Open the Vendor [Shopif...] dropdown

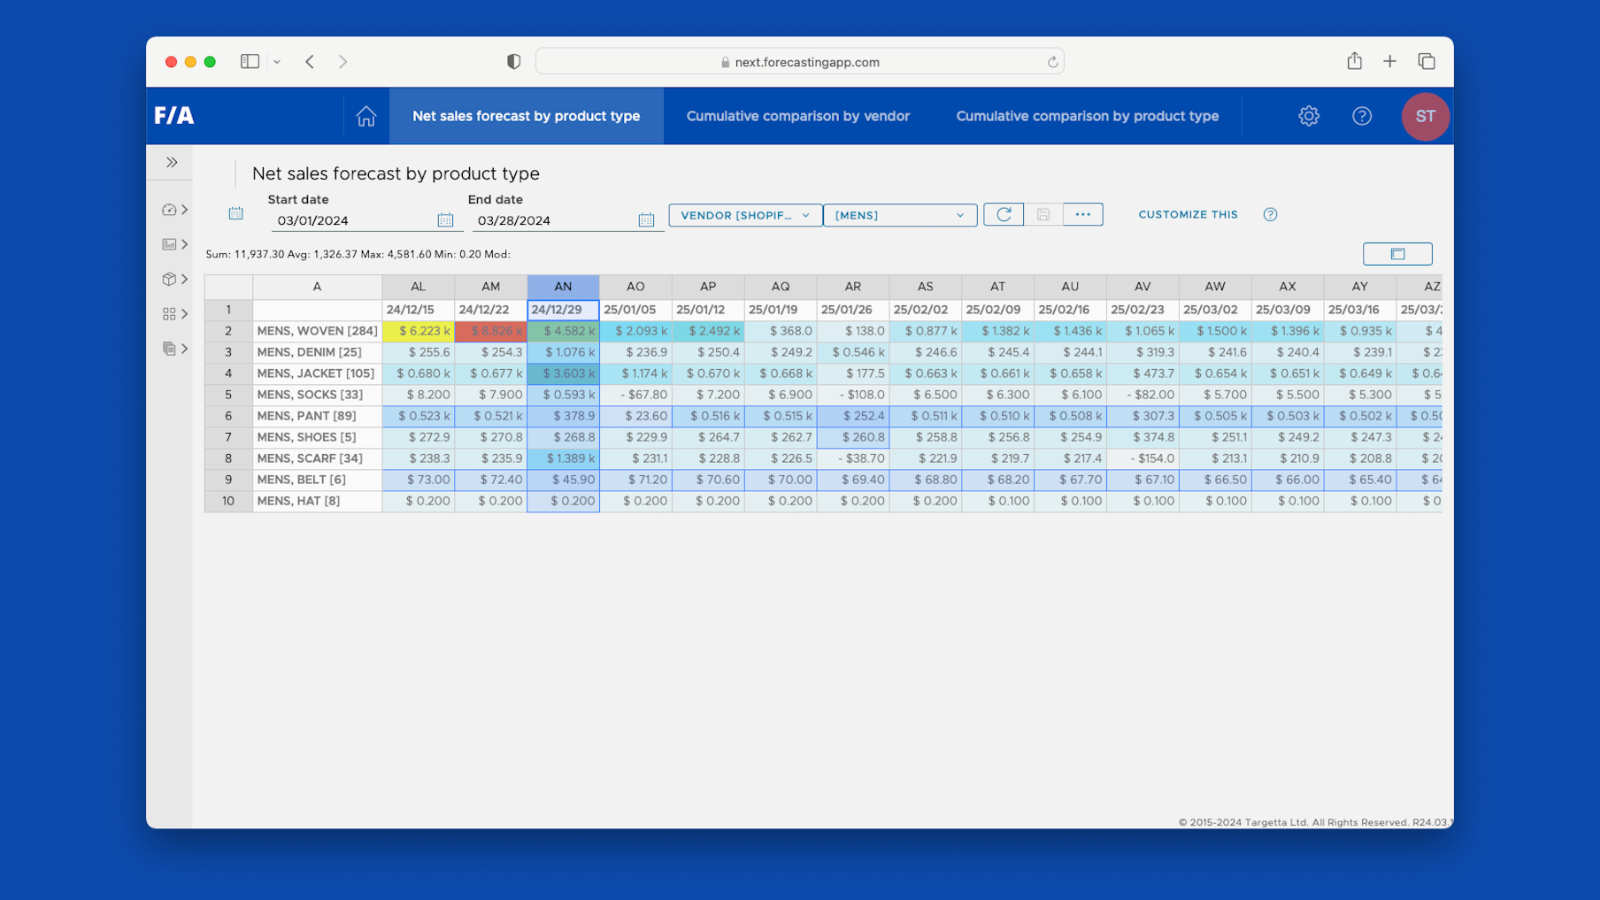pyautogui.click(x=745, y=215)
